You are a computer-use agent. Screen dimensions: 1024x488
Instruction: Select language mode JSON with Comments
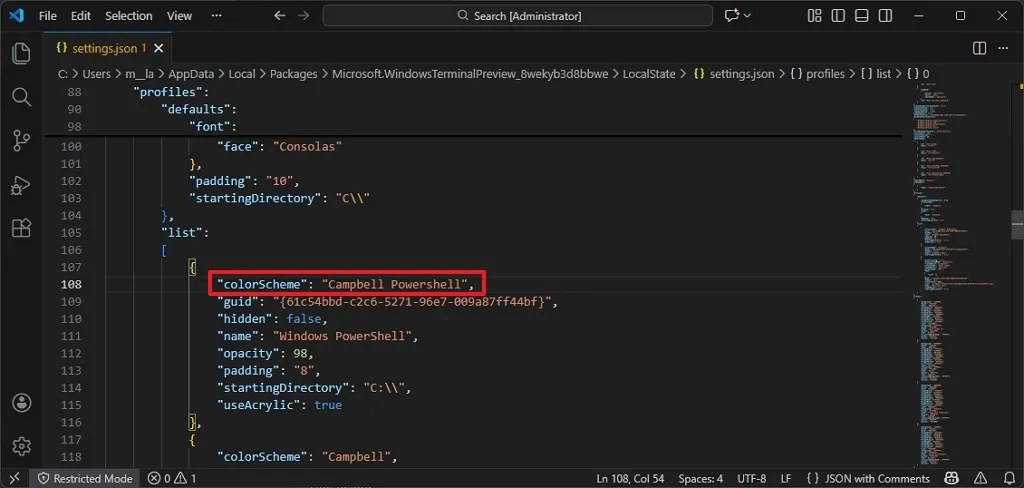(868, 478)
